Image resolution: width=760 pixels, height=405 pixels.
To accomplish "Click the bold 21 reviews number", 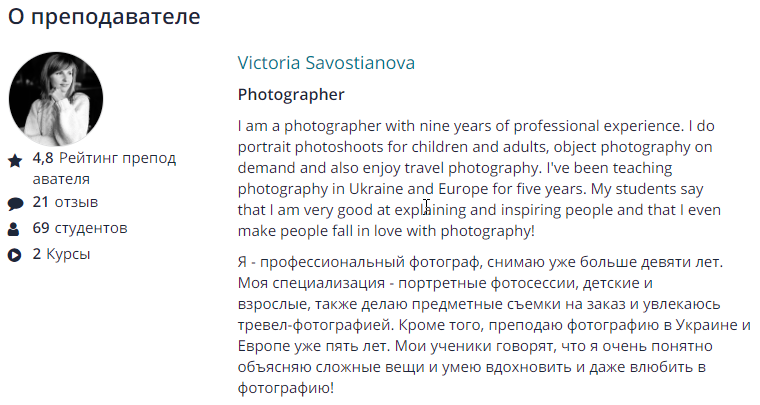I will (x=41, y=202).
